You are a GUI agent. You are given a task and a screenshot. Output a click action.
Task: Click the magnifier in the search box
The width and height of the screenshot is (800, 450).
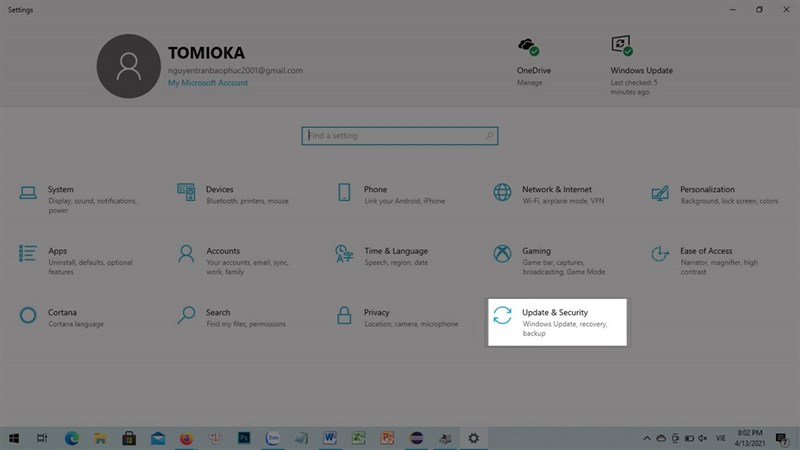pos(489,136)
